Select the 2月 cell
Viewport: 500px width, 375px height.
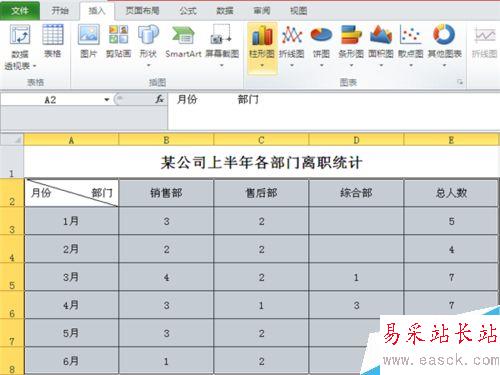click(x=71, y=249)
